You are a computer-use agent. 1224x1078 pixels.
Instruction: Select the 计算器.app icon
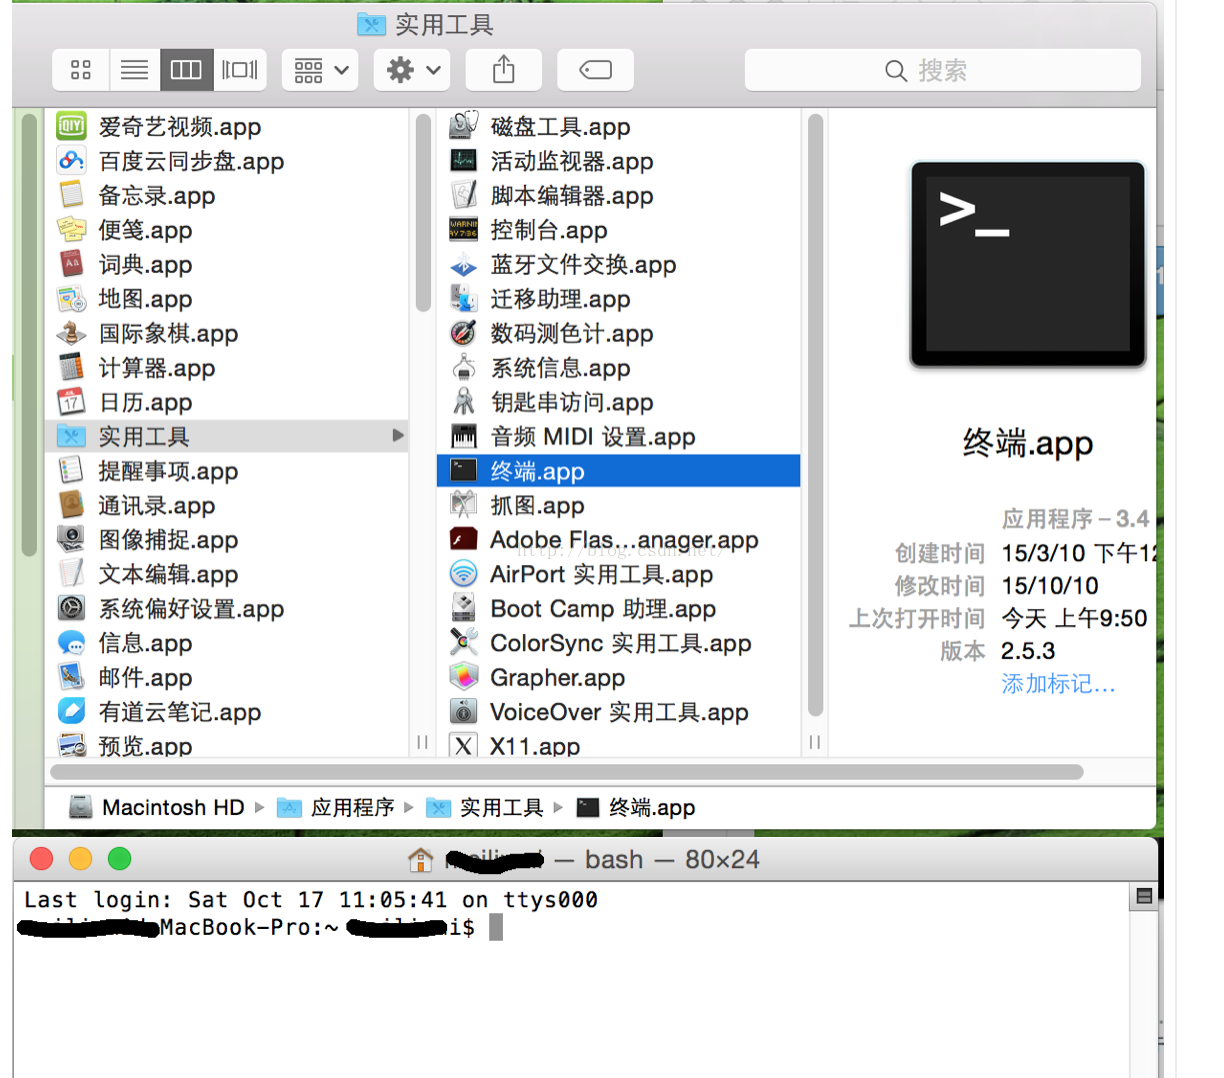pos(71,367)
